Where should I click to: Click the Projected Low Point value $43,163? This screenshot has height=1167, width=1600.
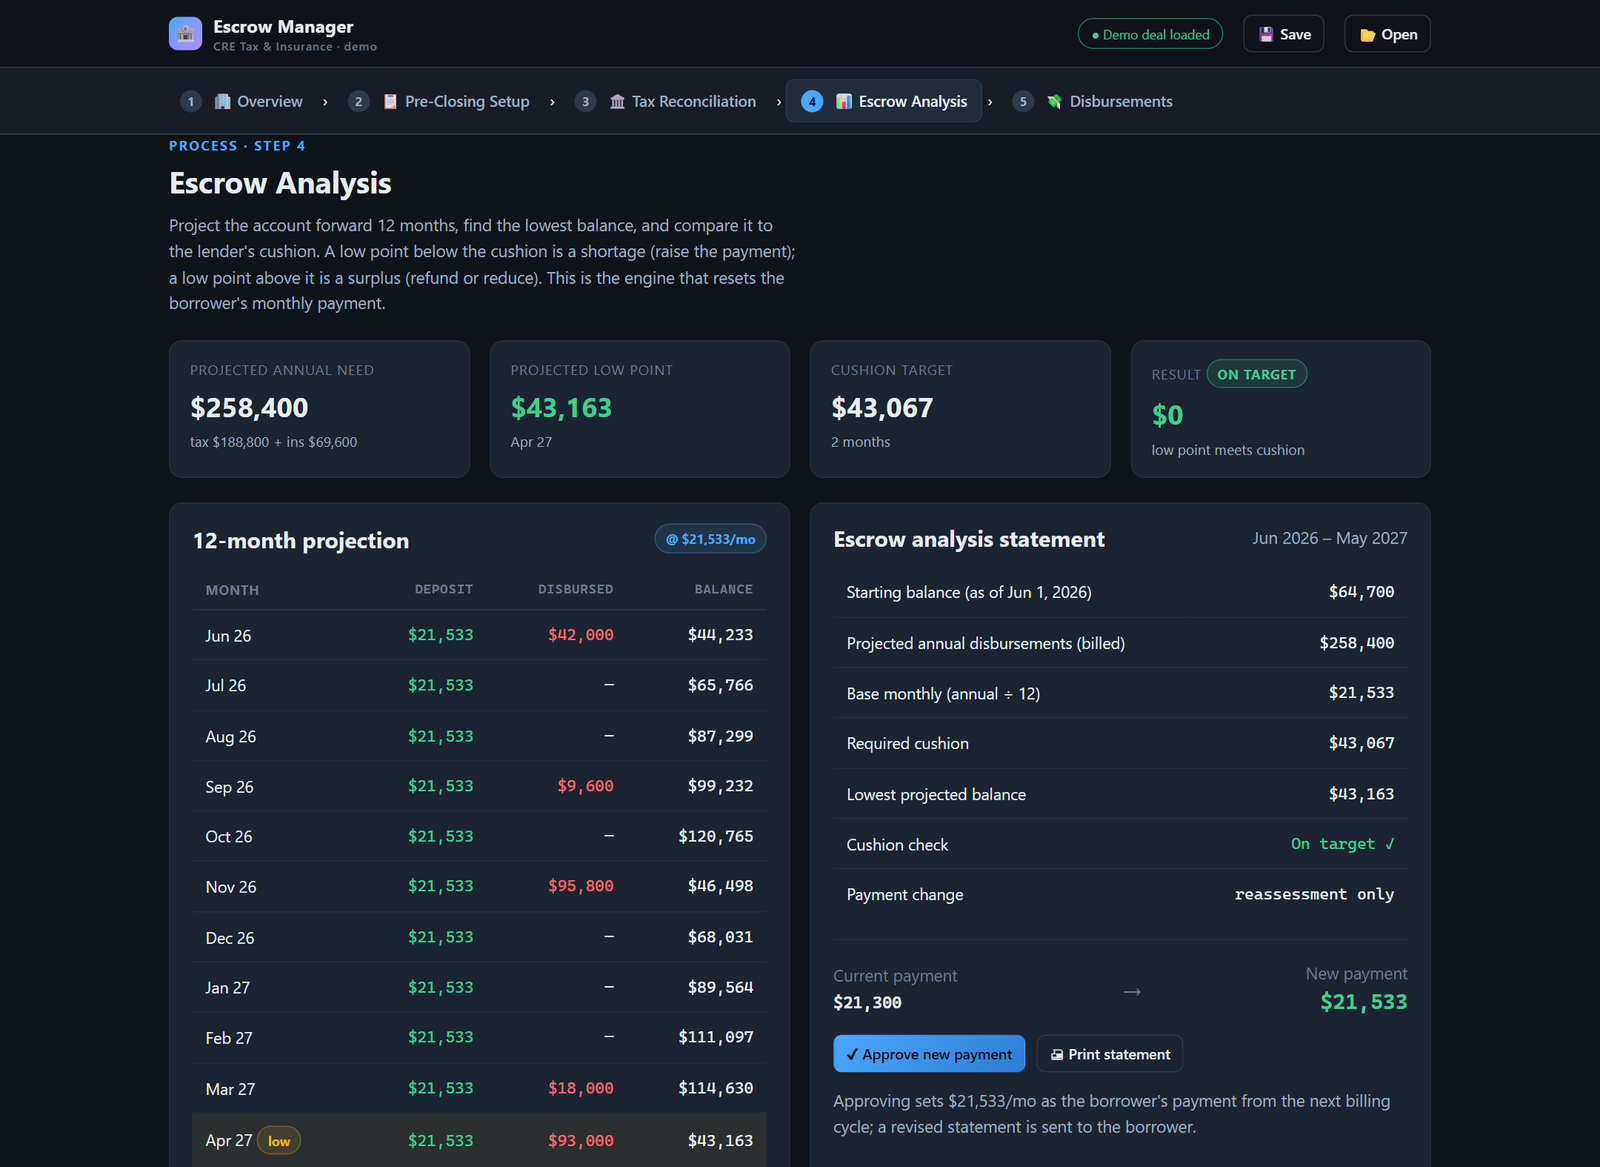point(561,408)
